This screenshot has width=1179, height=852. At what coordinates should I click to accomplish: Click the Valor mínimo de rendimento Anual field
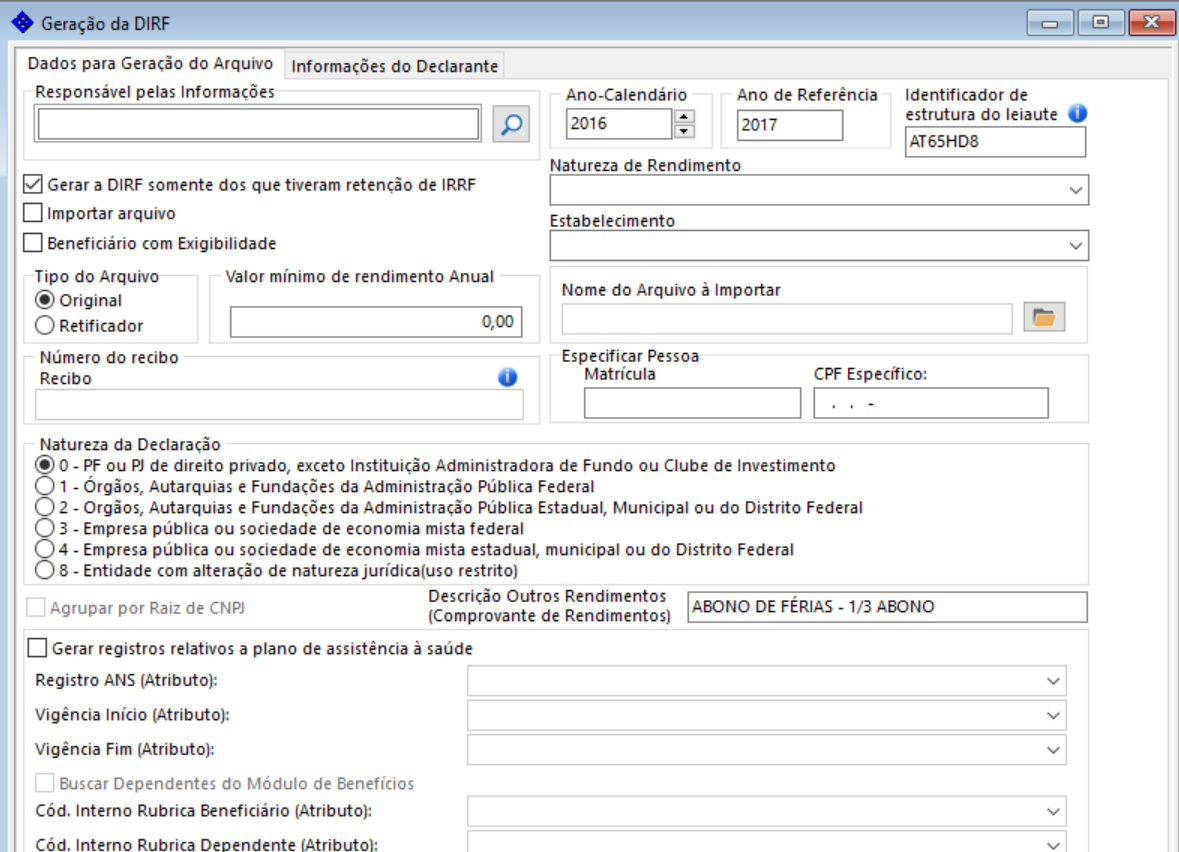tap(376, 322)
